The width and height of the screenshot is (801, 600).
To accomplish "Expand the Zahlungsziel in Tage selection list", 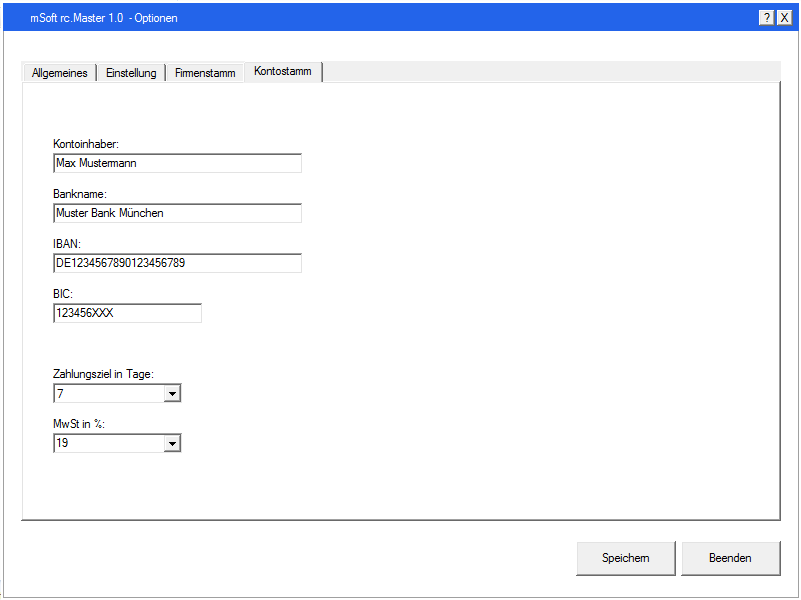I will 172,393.
